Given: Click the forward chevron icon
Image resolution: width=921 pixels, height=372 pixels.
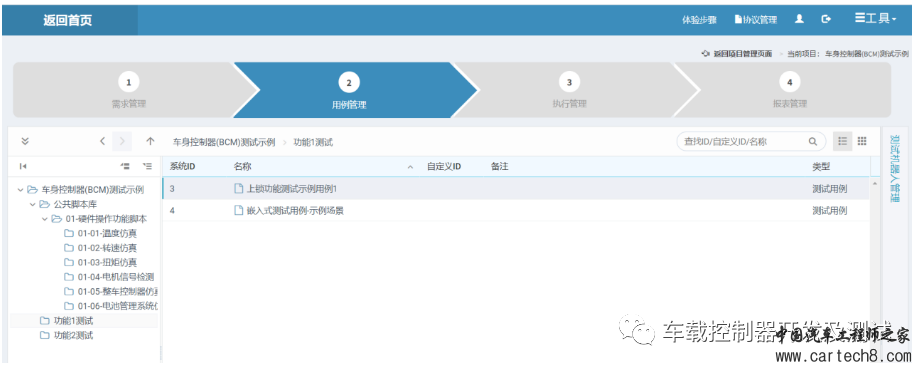Looking at the screenshot, I should [122, 141].
